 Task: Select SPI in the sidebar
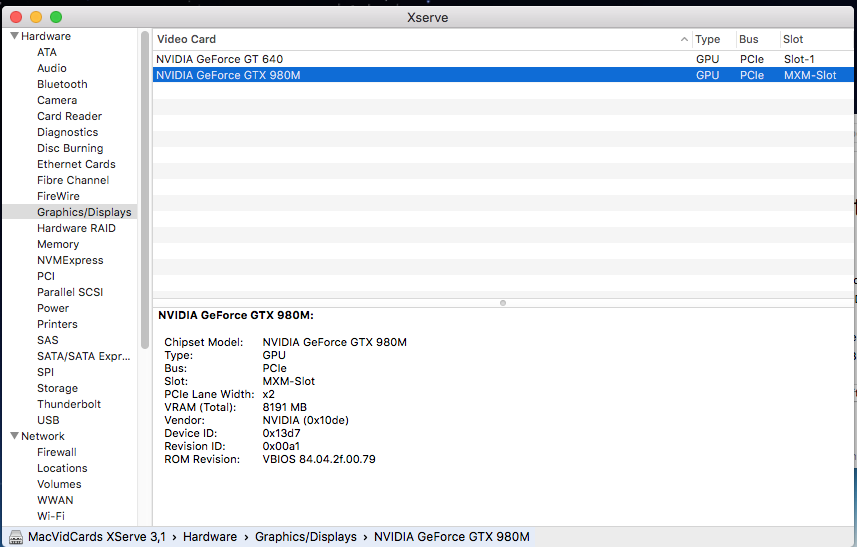click(45, 372)
